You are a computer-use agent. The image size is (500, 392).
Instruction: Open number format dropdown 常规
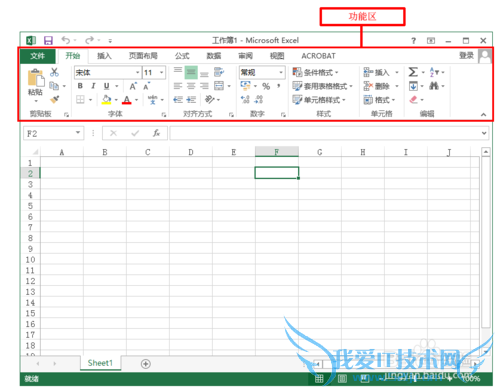click(x=281, y=72)
